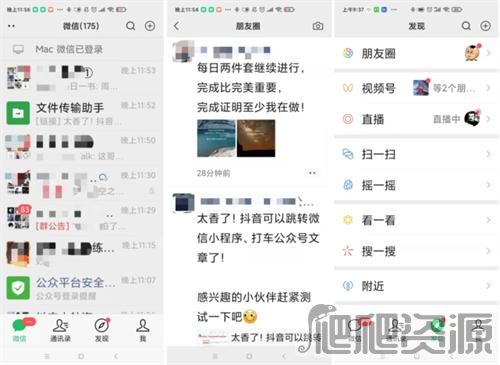Open the 公众平台安全 chat
Image resolution: width=500 pixels, height=365 pixels.
point(82,288)
